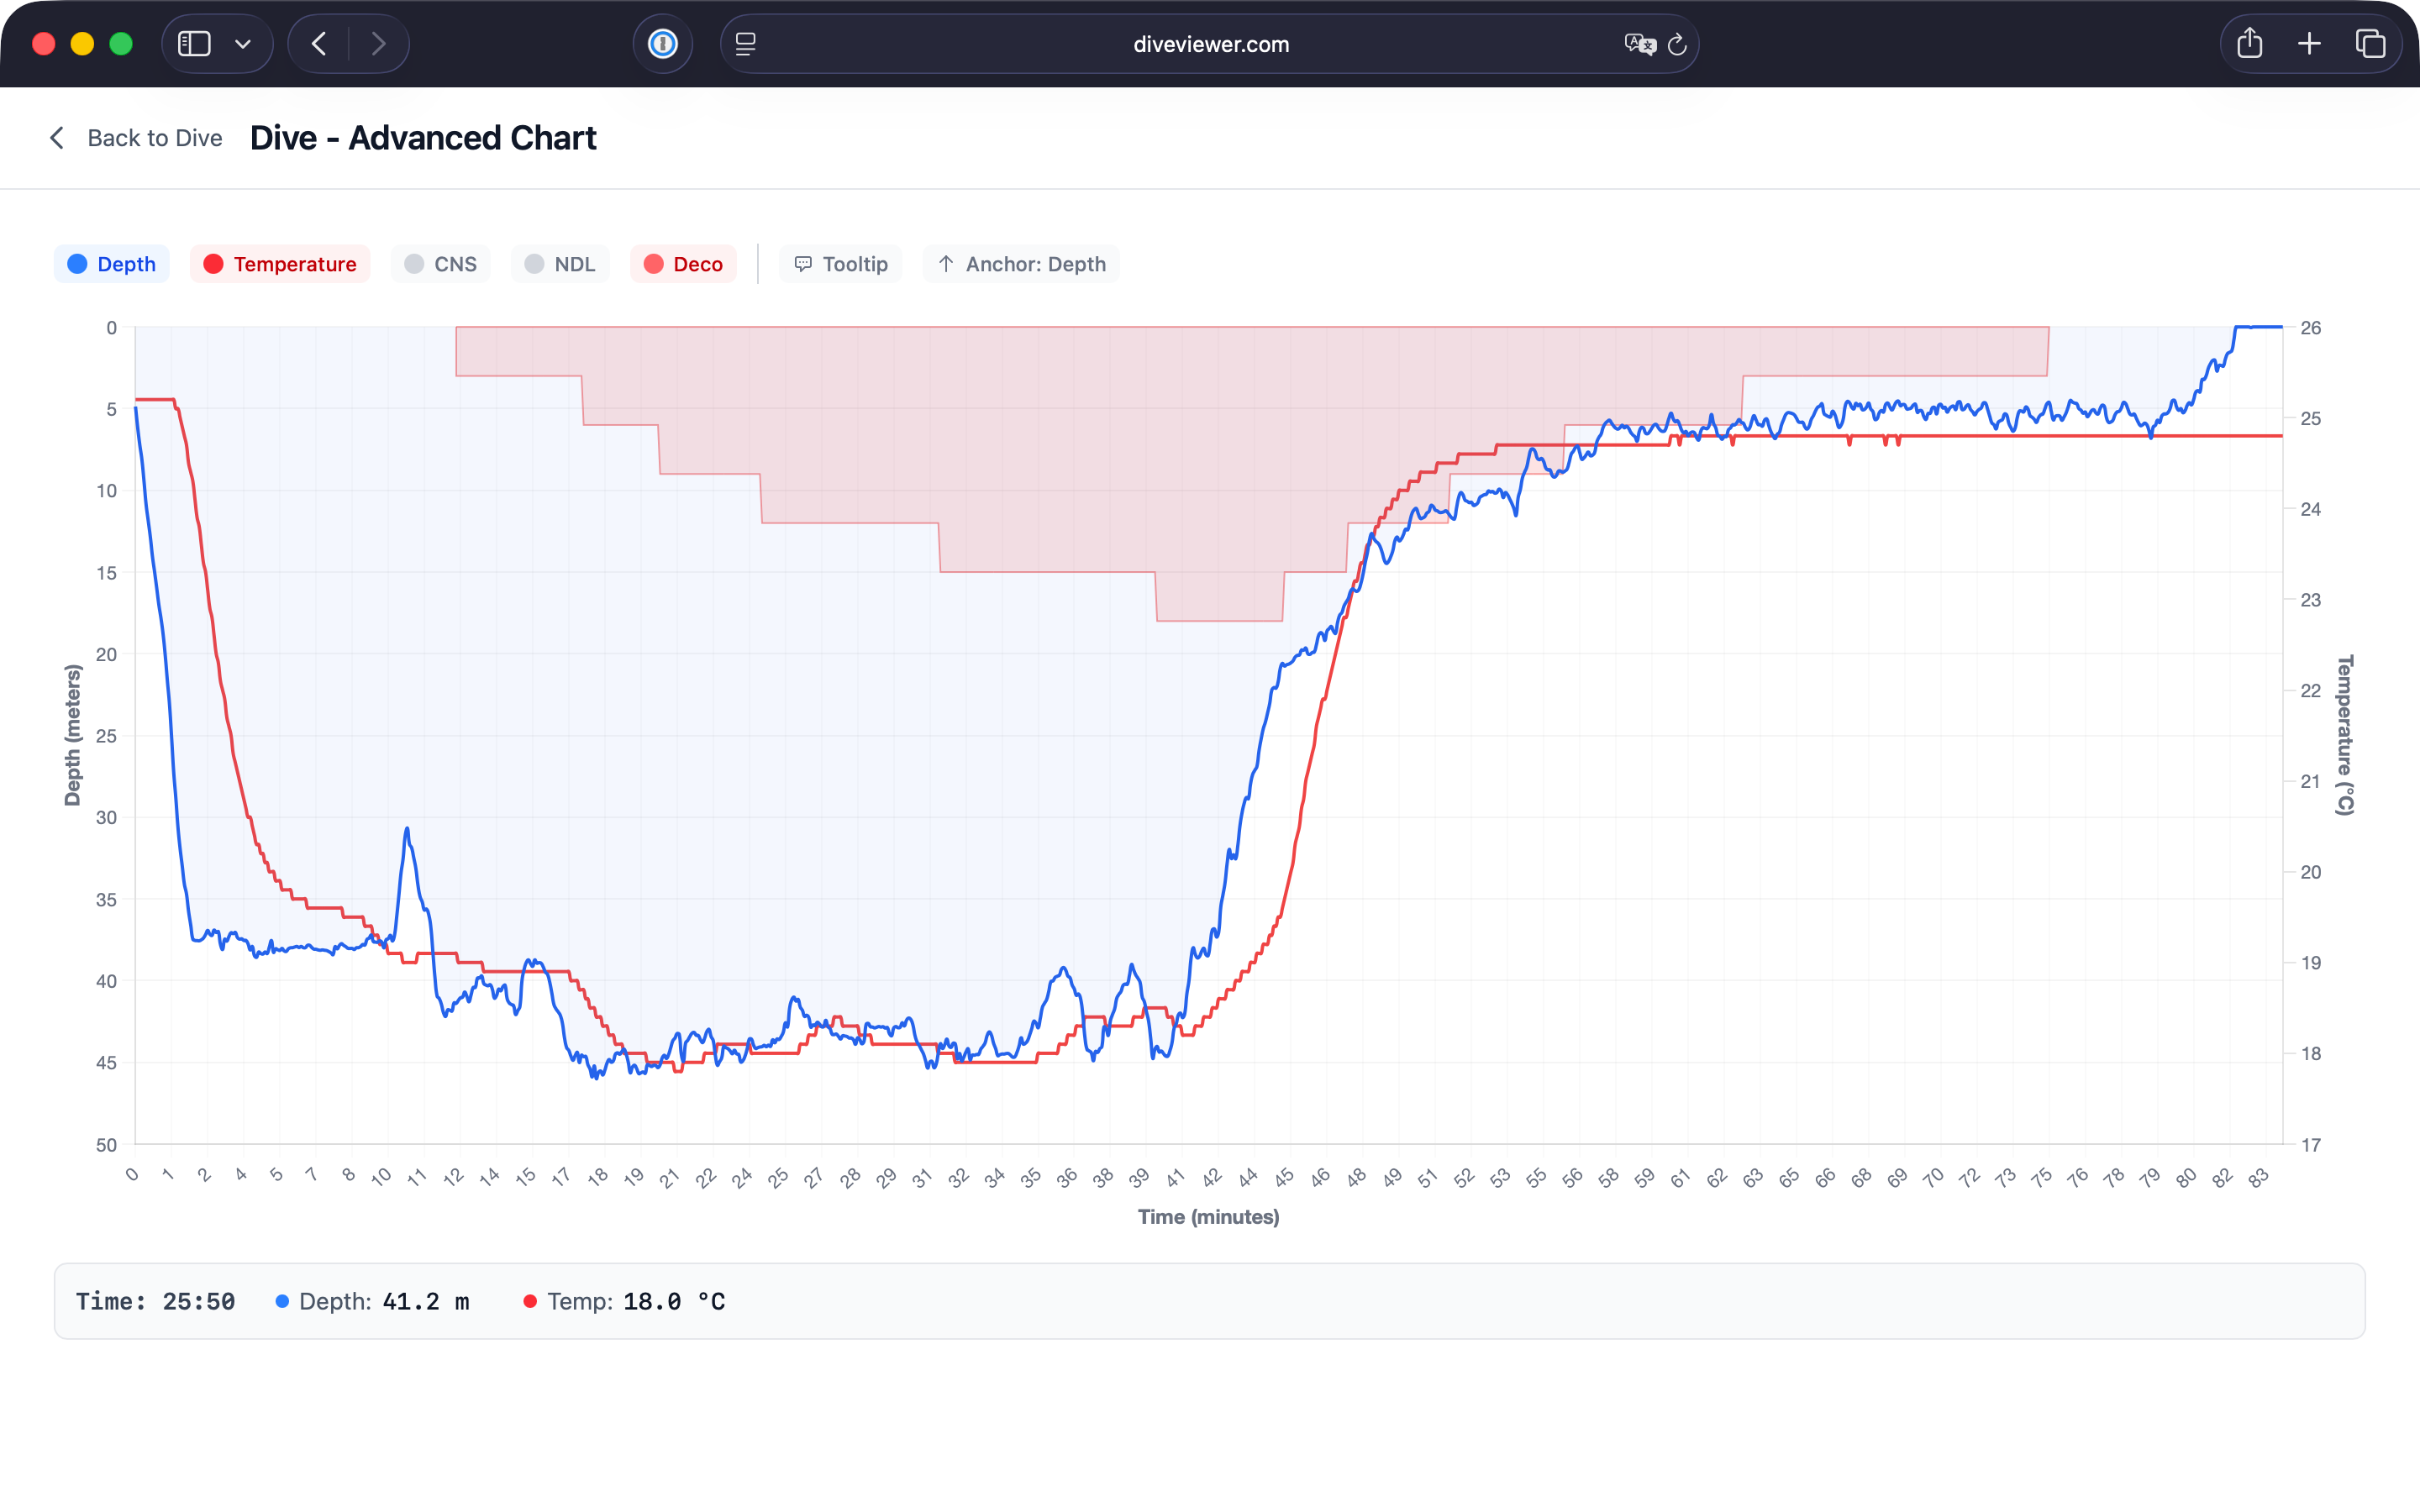Navigate back in browser history
Image resolution: width=2420 pixels, height=1512 pixels.
click(319, 44)
